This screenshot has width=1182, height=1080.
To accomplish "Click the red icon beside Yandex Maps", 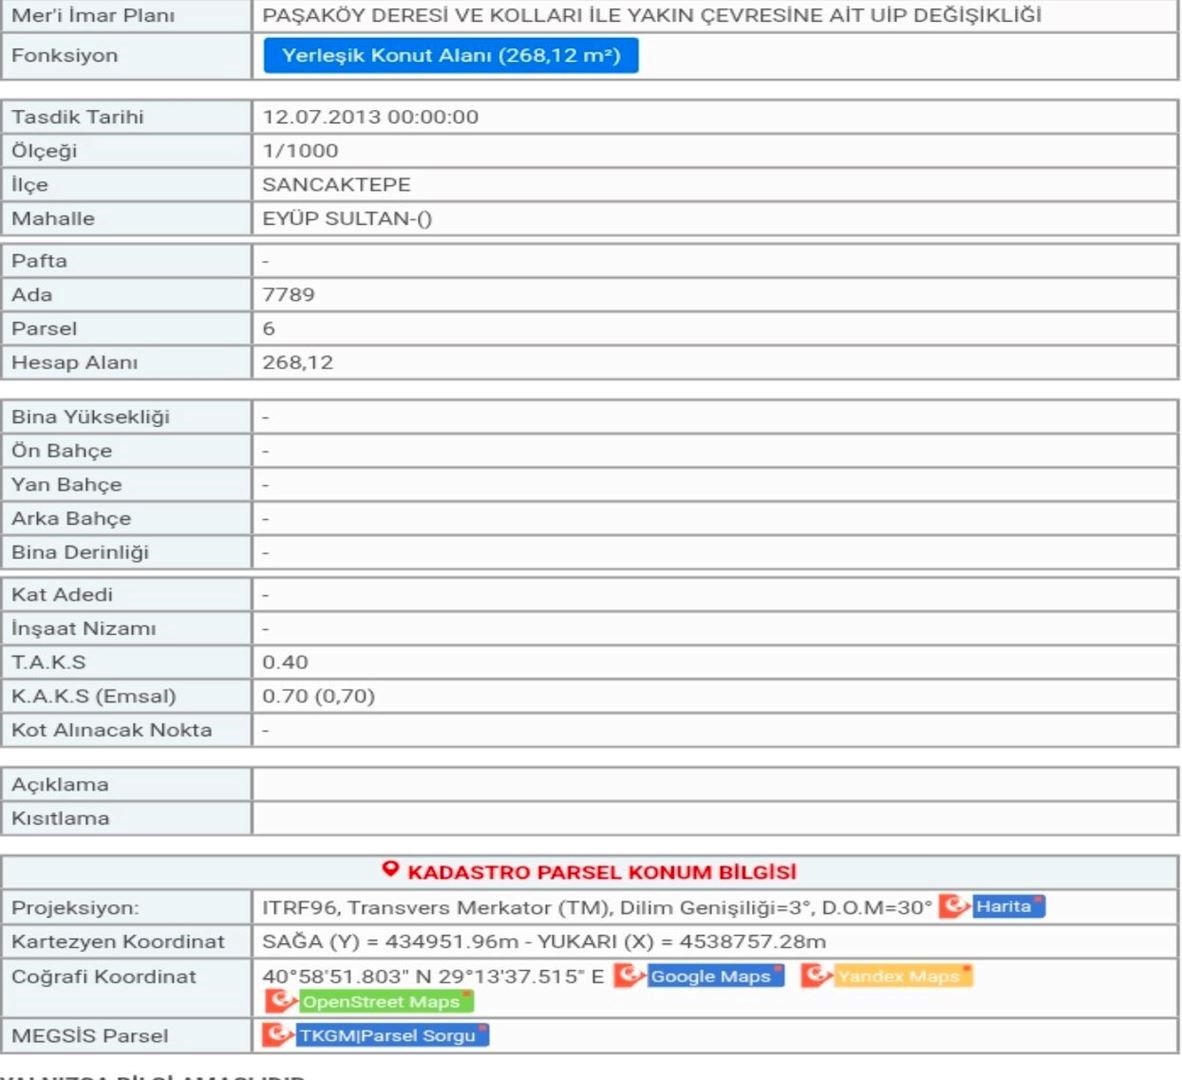I will click(816, 975).
